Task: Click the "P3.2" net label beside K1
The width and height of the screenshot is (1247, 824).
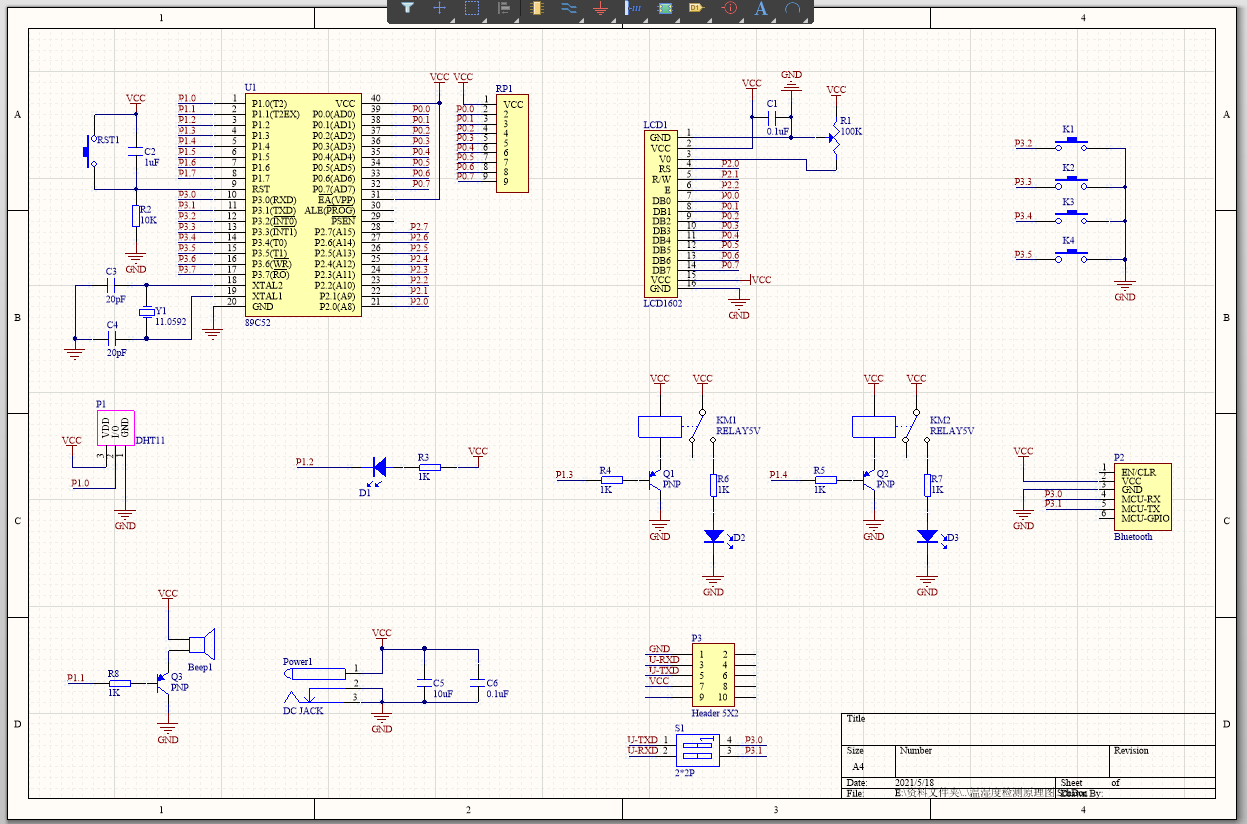Action: [x=1023, y=144]
